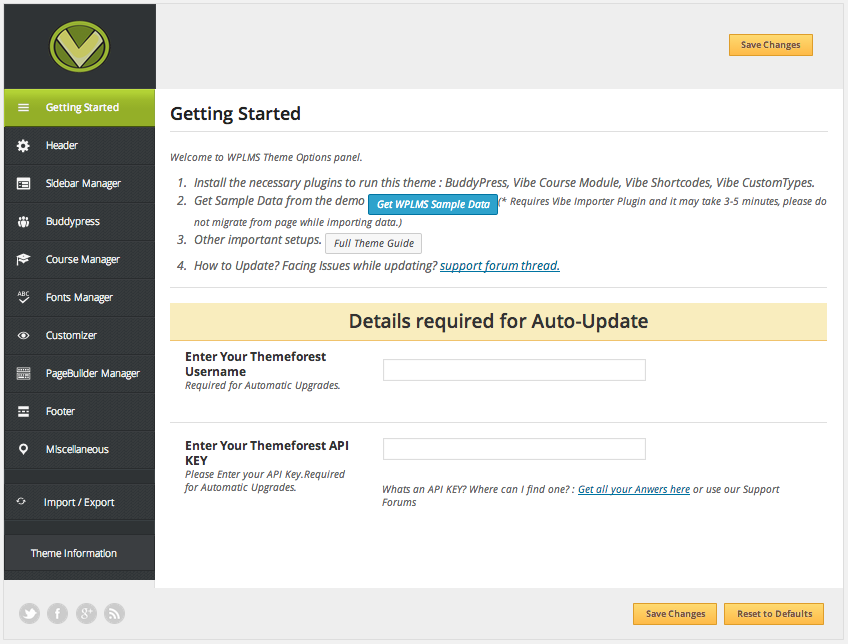Screen dimensions: 848x644
Task: Go to Sidebar Manager
Action: coord(80,184)
